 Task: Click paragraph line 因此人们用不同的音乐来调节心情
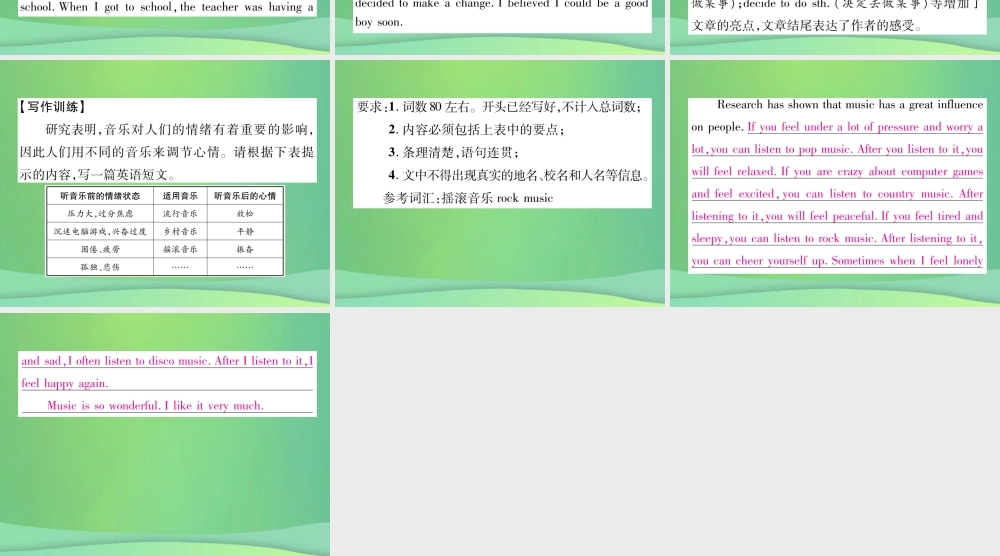167,152
